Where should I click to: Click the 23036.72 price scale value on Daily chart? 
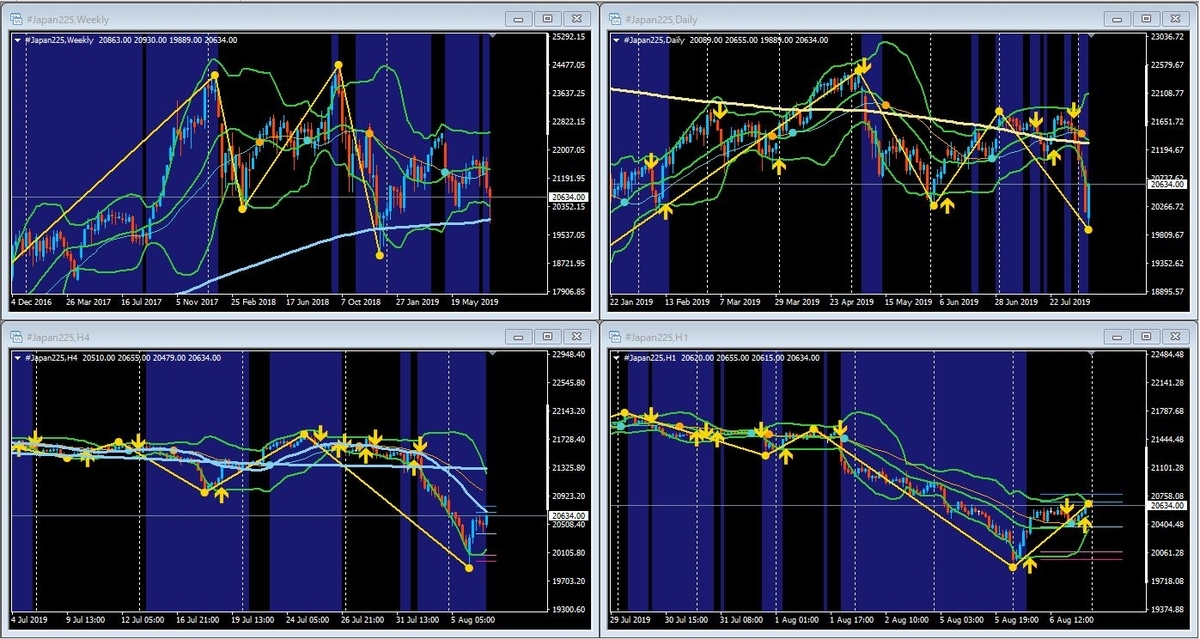(x=1168, y=37)
